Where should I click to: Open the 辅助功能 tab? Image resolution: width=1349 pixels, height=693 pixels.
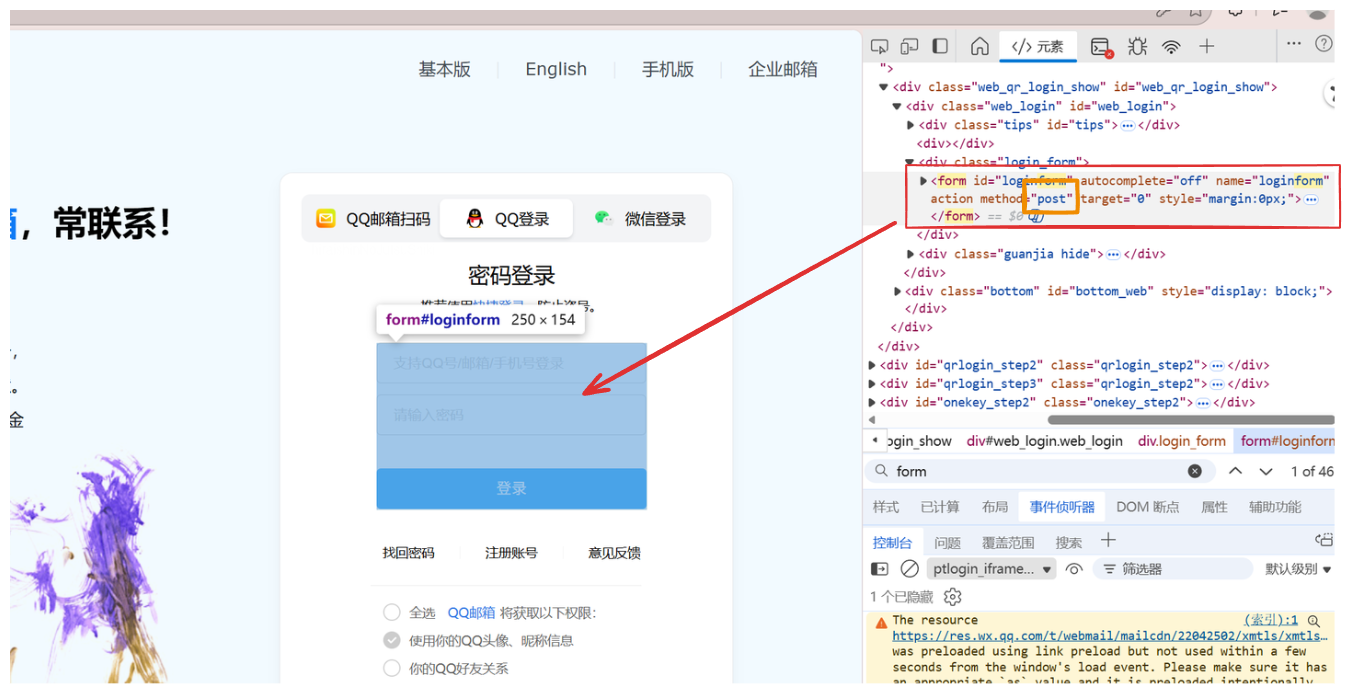[x=1275, y=507]
